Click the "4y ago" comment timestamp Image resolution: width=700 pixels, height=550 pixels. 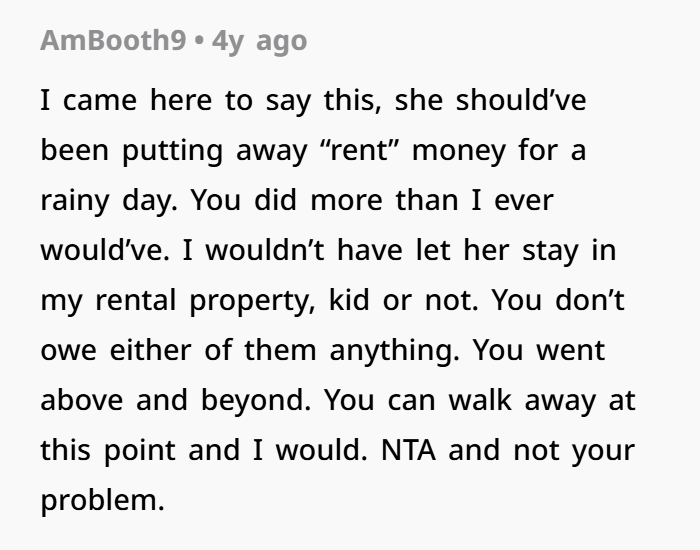tap(259, 41)
